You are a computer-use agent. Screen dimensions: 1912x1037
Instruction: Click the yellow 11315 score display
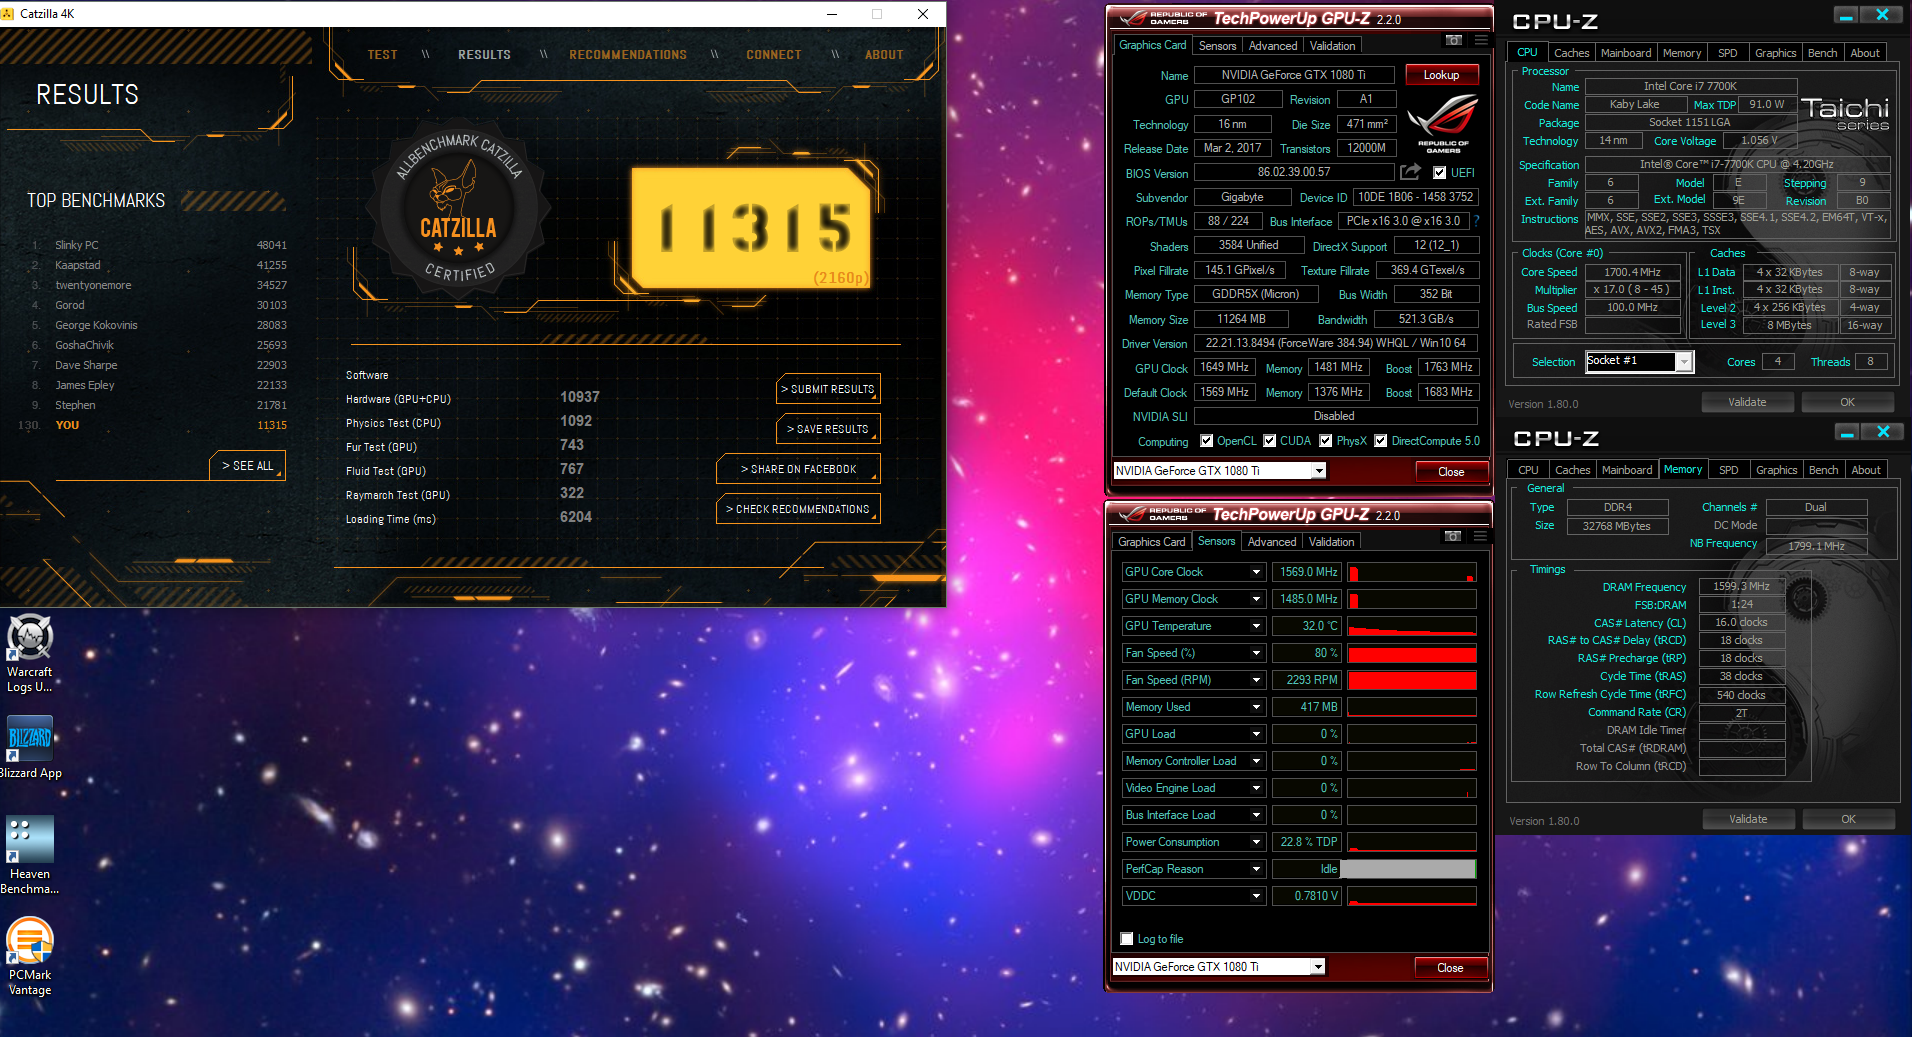tap(752, 228)
